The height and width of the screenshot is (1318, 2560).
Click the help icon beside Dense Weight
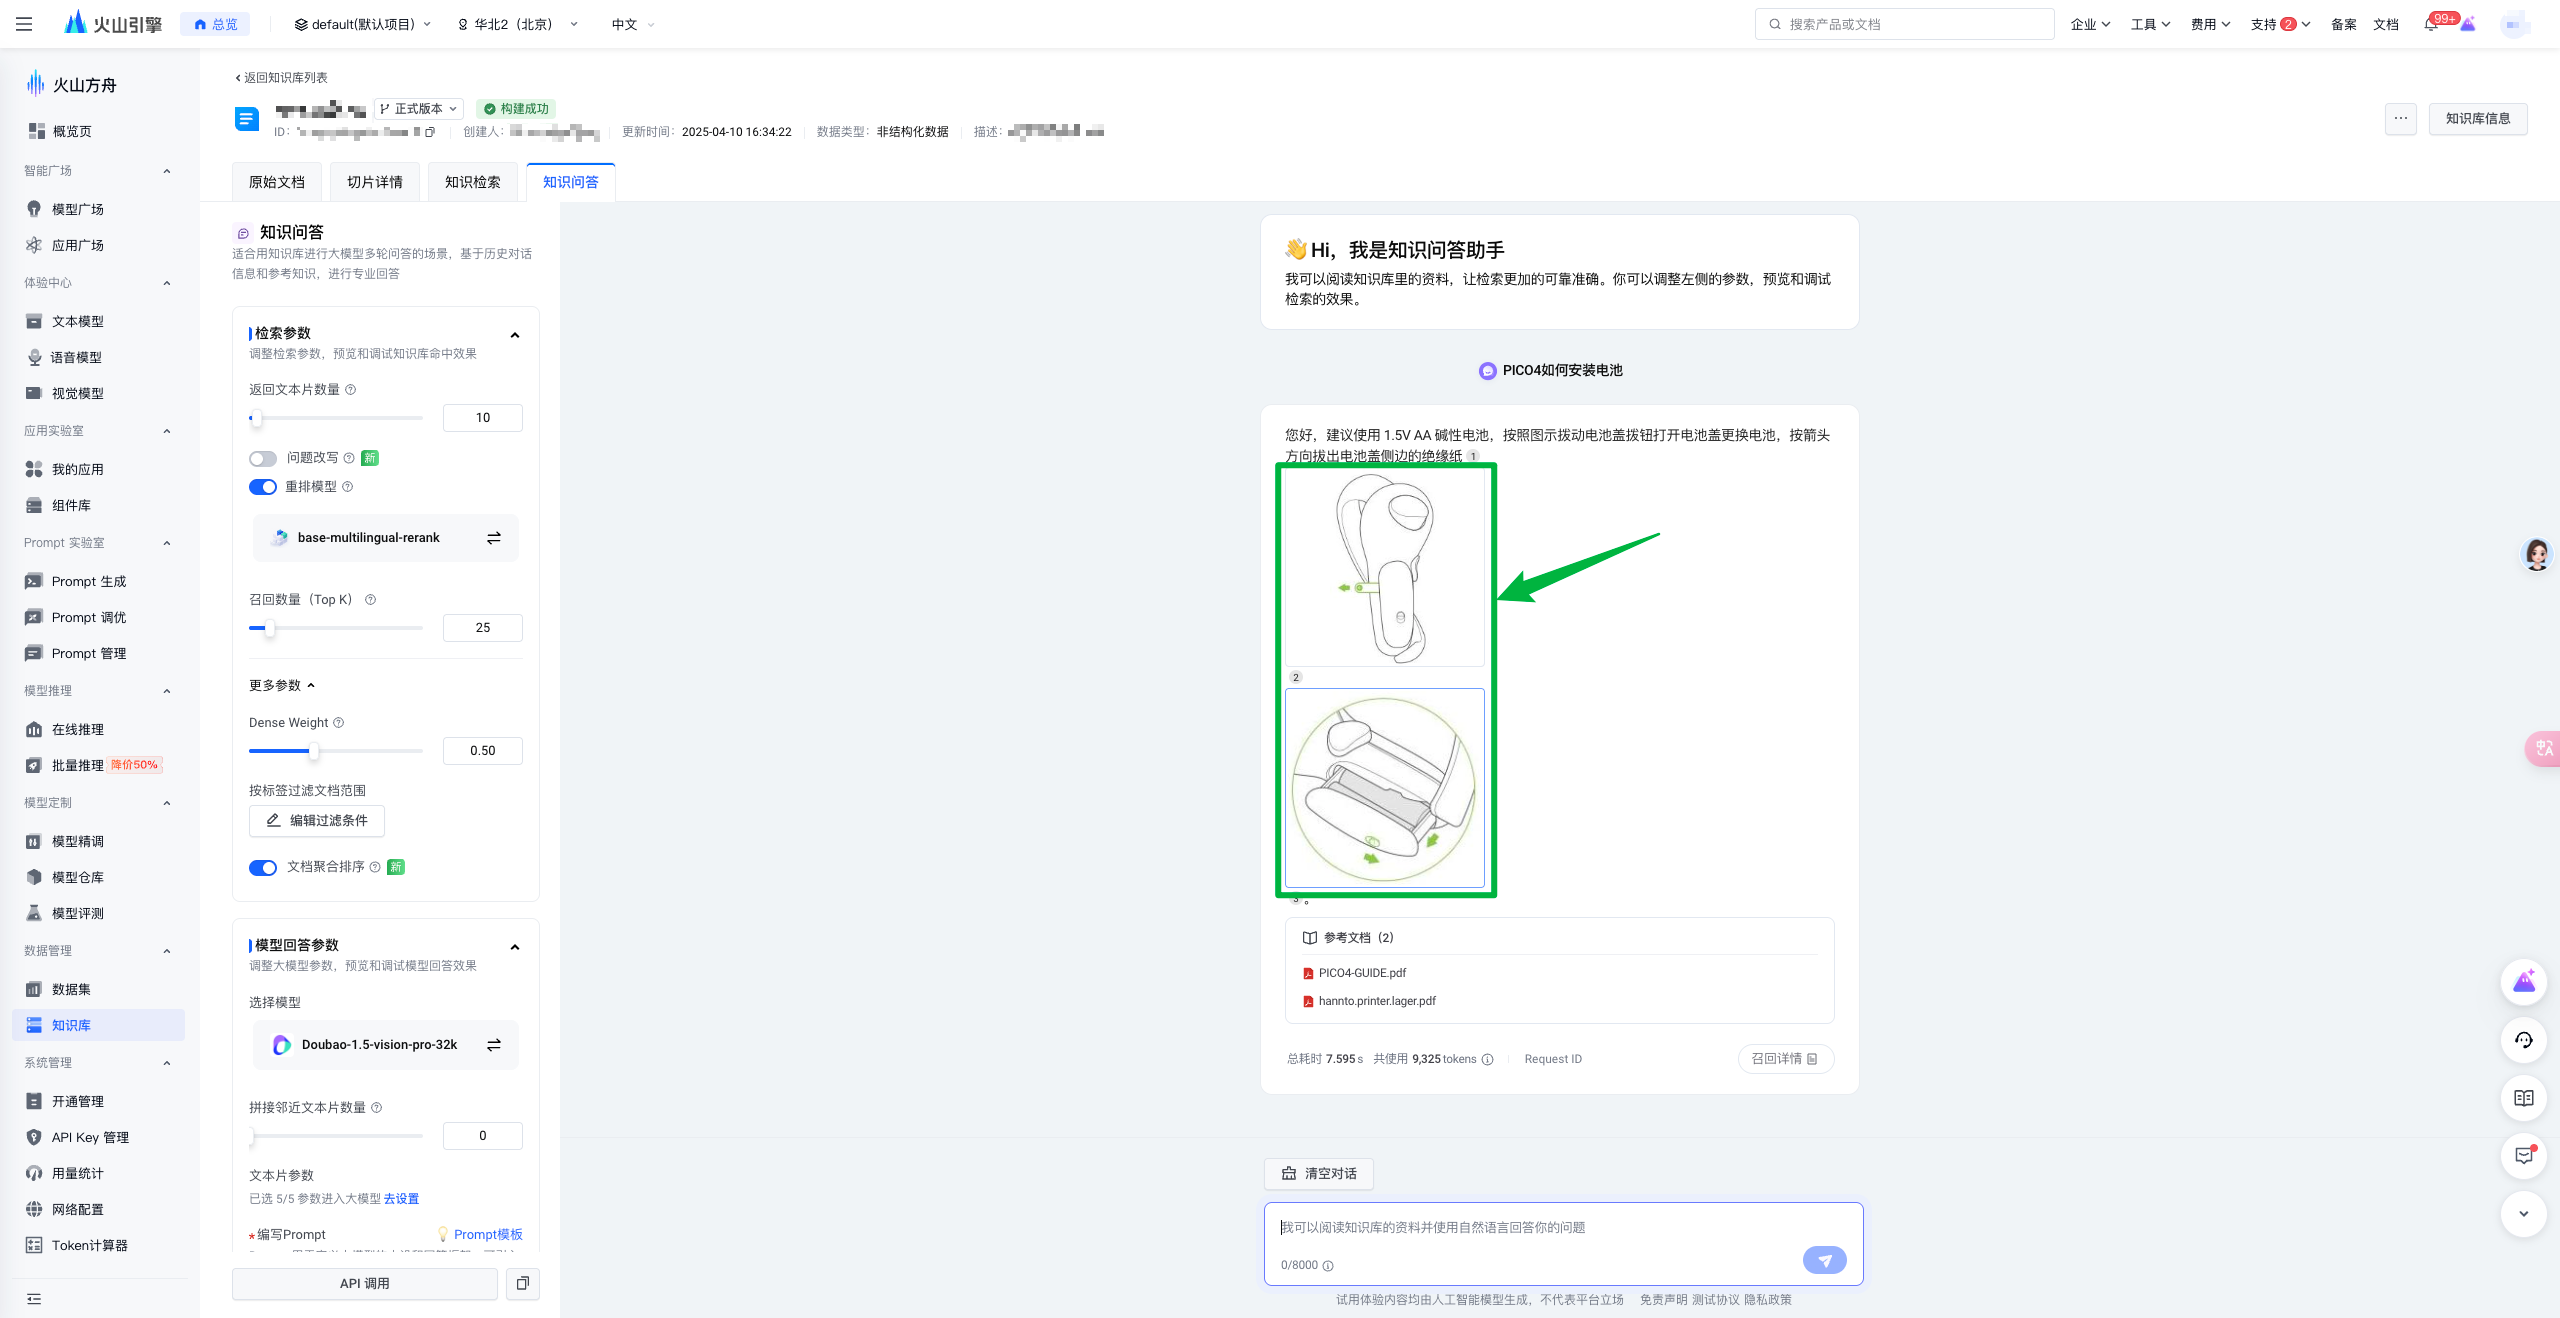tap(338, 723)
